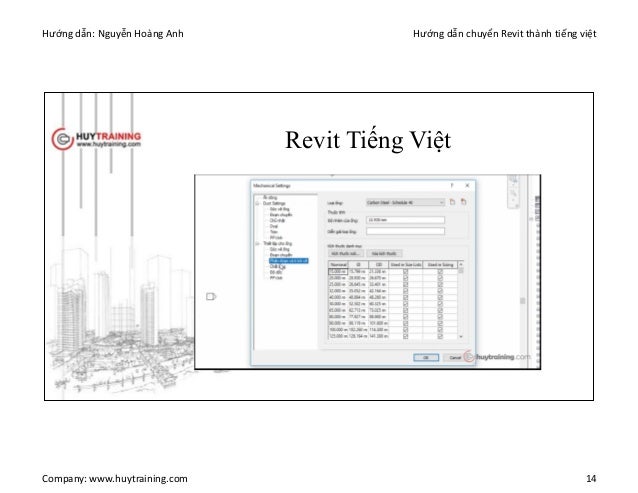Click the Used in Size Lists column header
Viewport: 638px width, 493px height.
[406, 264]
